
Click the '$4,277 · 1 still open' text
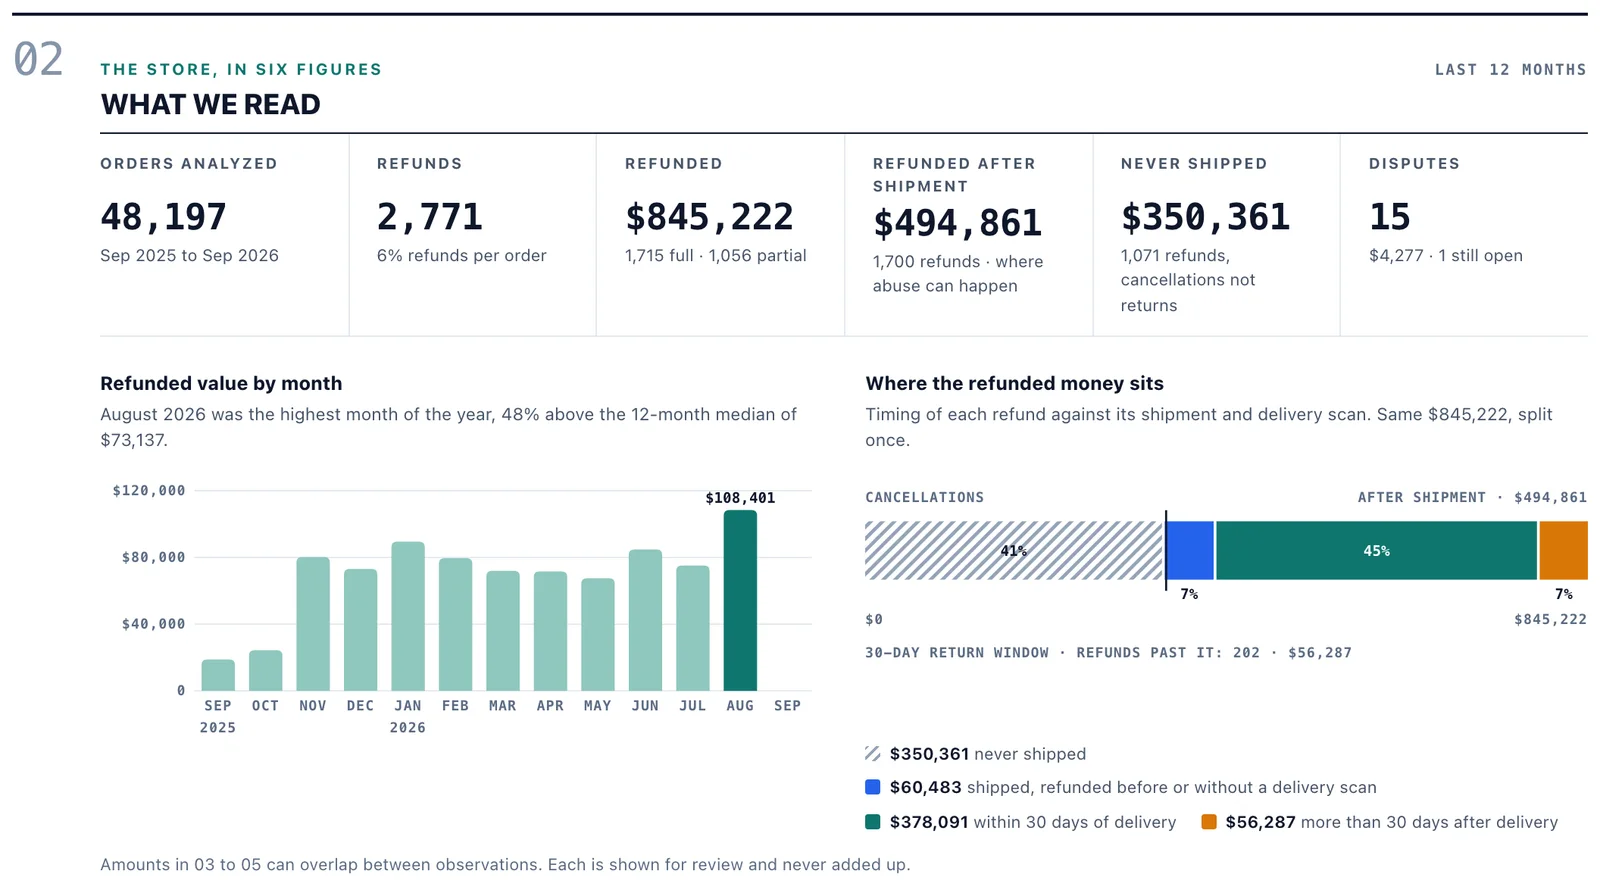point(1446,255)
